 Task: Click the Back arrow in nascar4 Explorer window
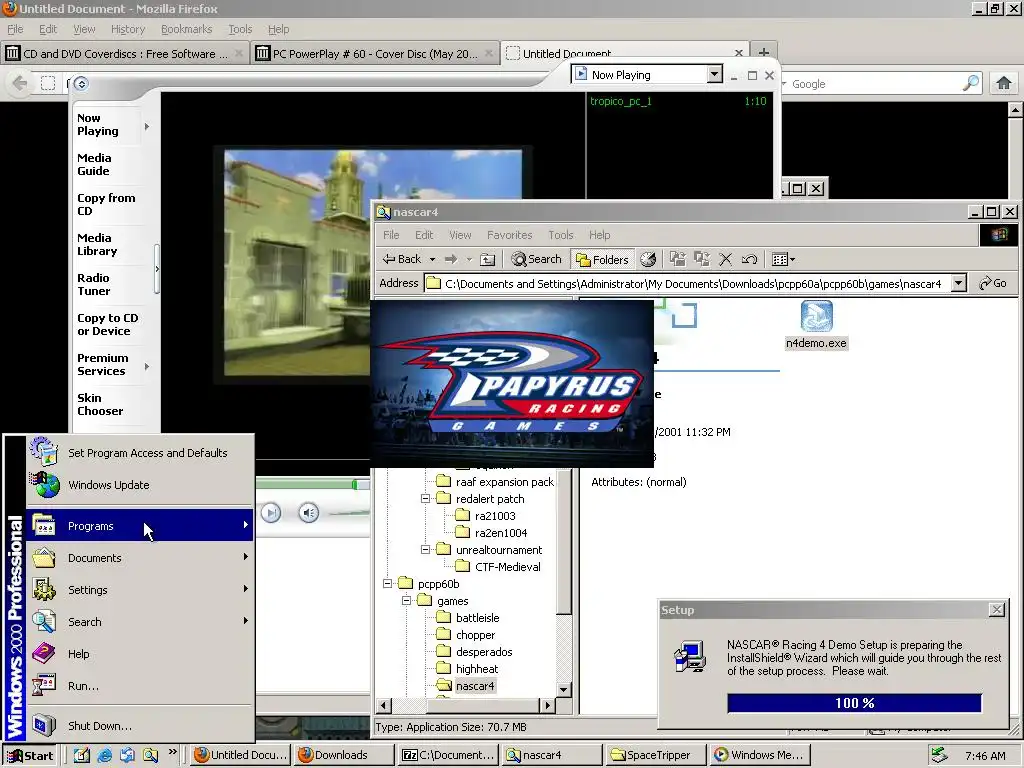click(x=402, y=259)
